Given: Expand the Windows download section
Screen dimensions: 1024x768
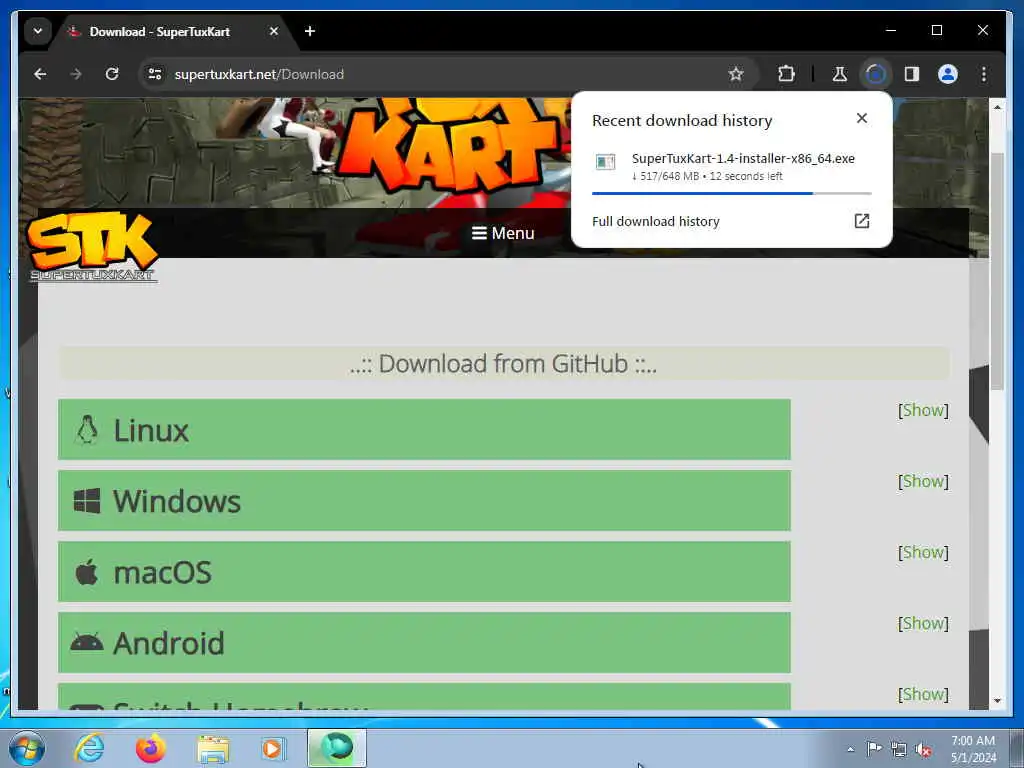Looking at the screenshot, I should [424, 501].
